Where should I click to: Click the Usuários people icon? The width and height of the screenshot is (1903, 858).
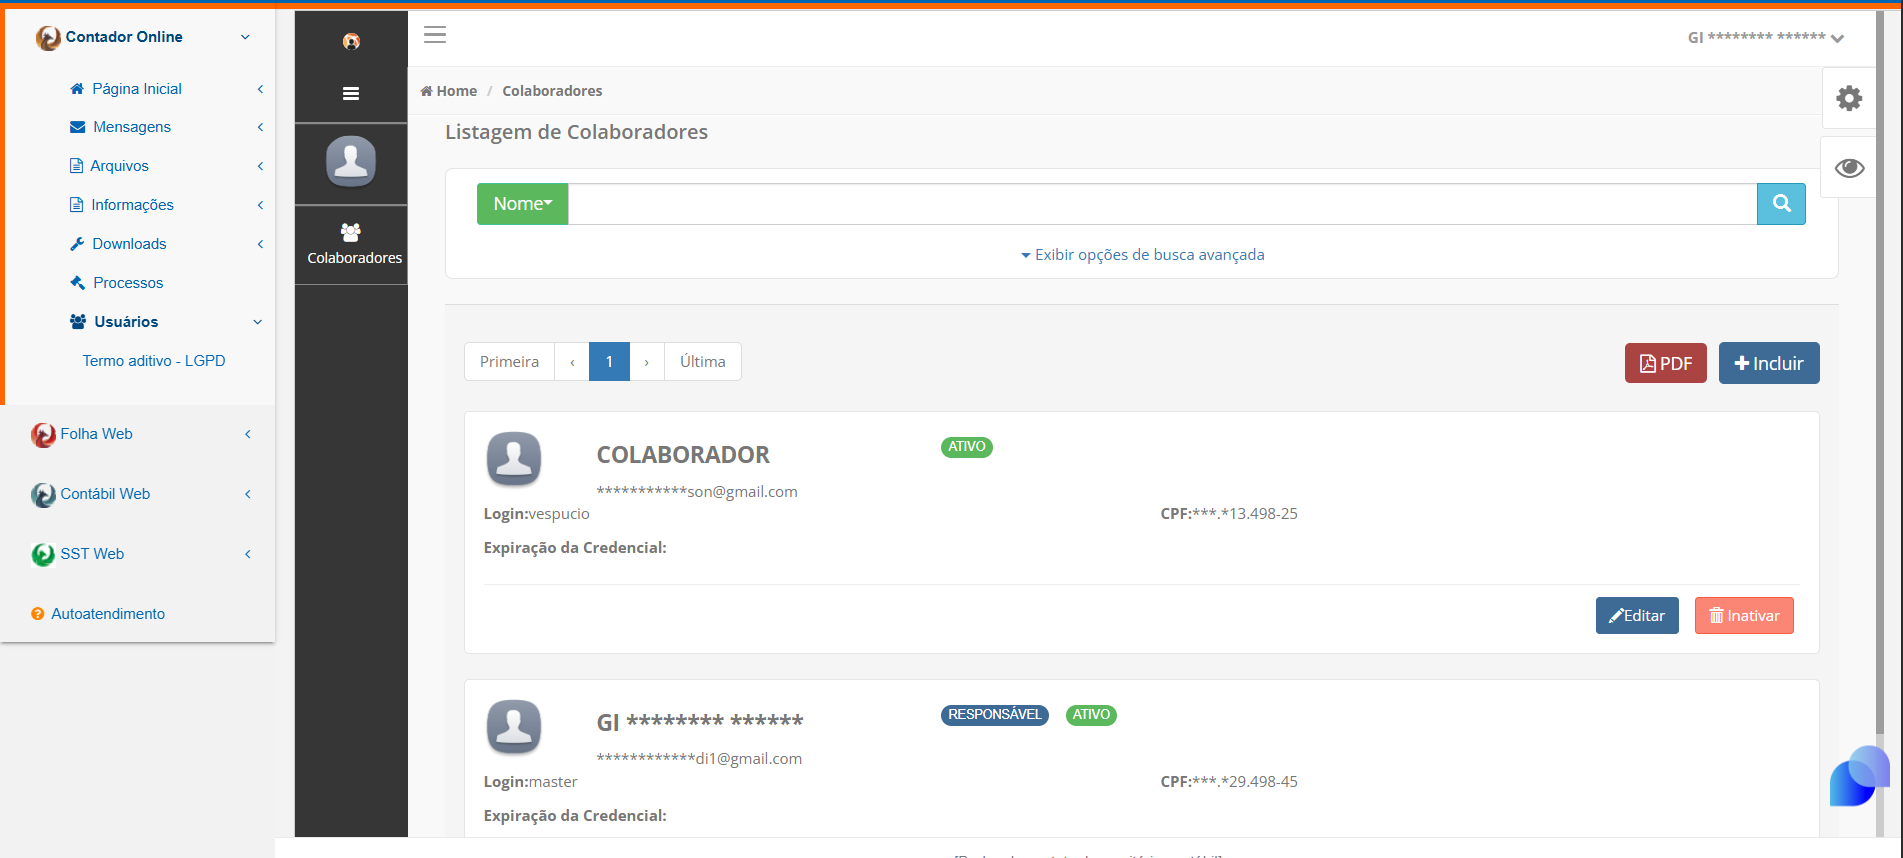point(78,322)
